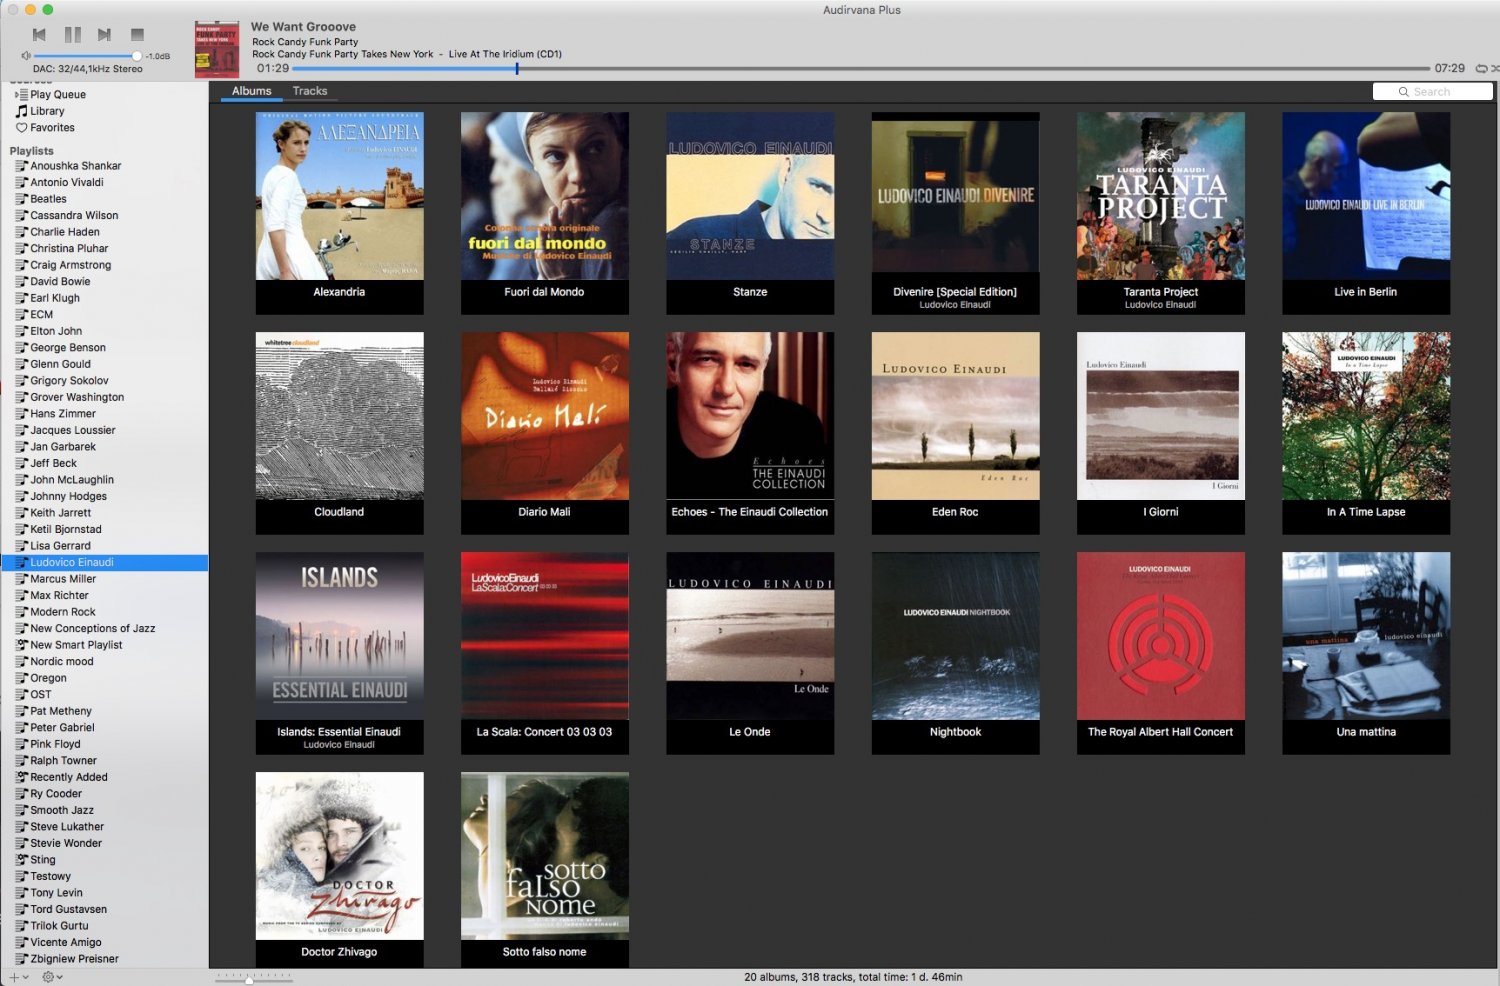Click the "Live in Berlin" album title

tap(1365, 292)
